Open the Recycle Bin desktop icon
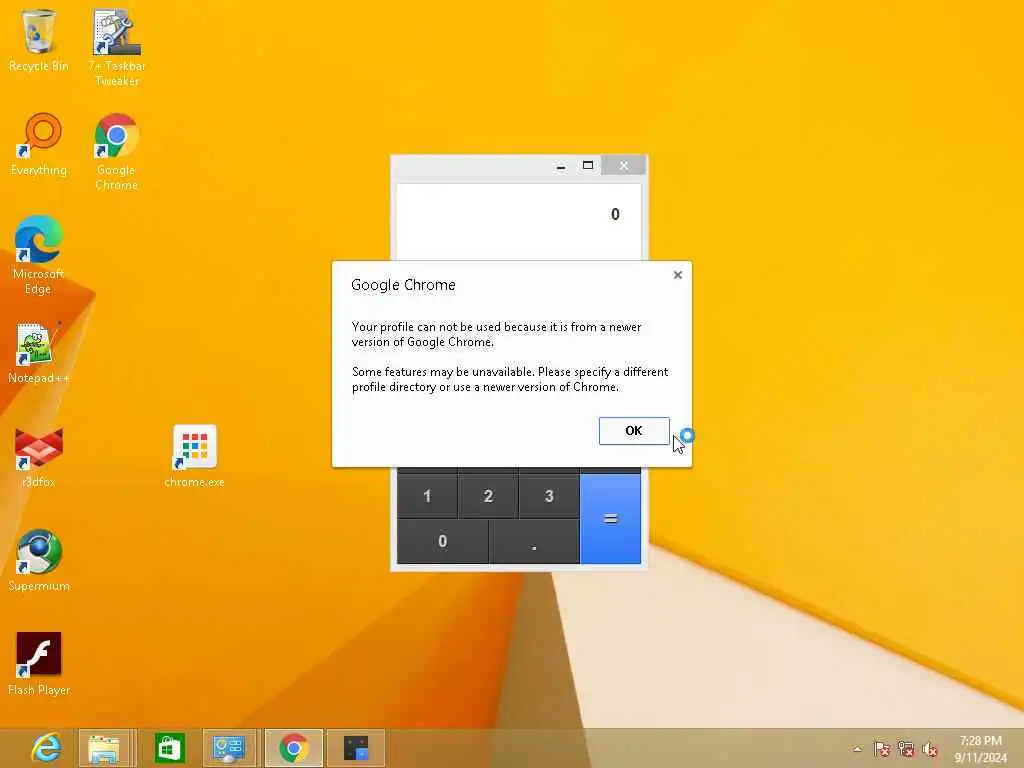Screen dimensions: 1024x768 [x=39, y=40]
